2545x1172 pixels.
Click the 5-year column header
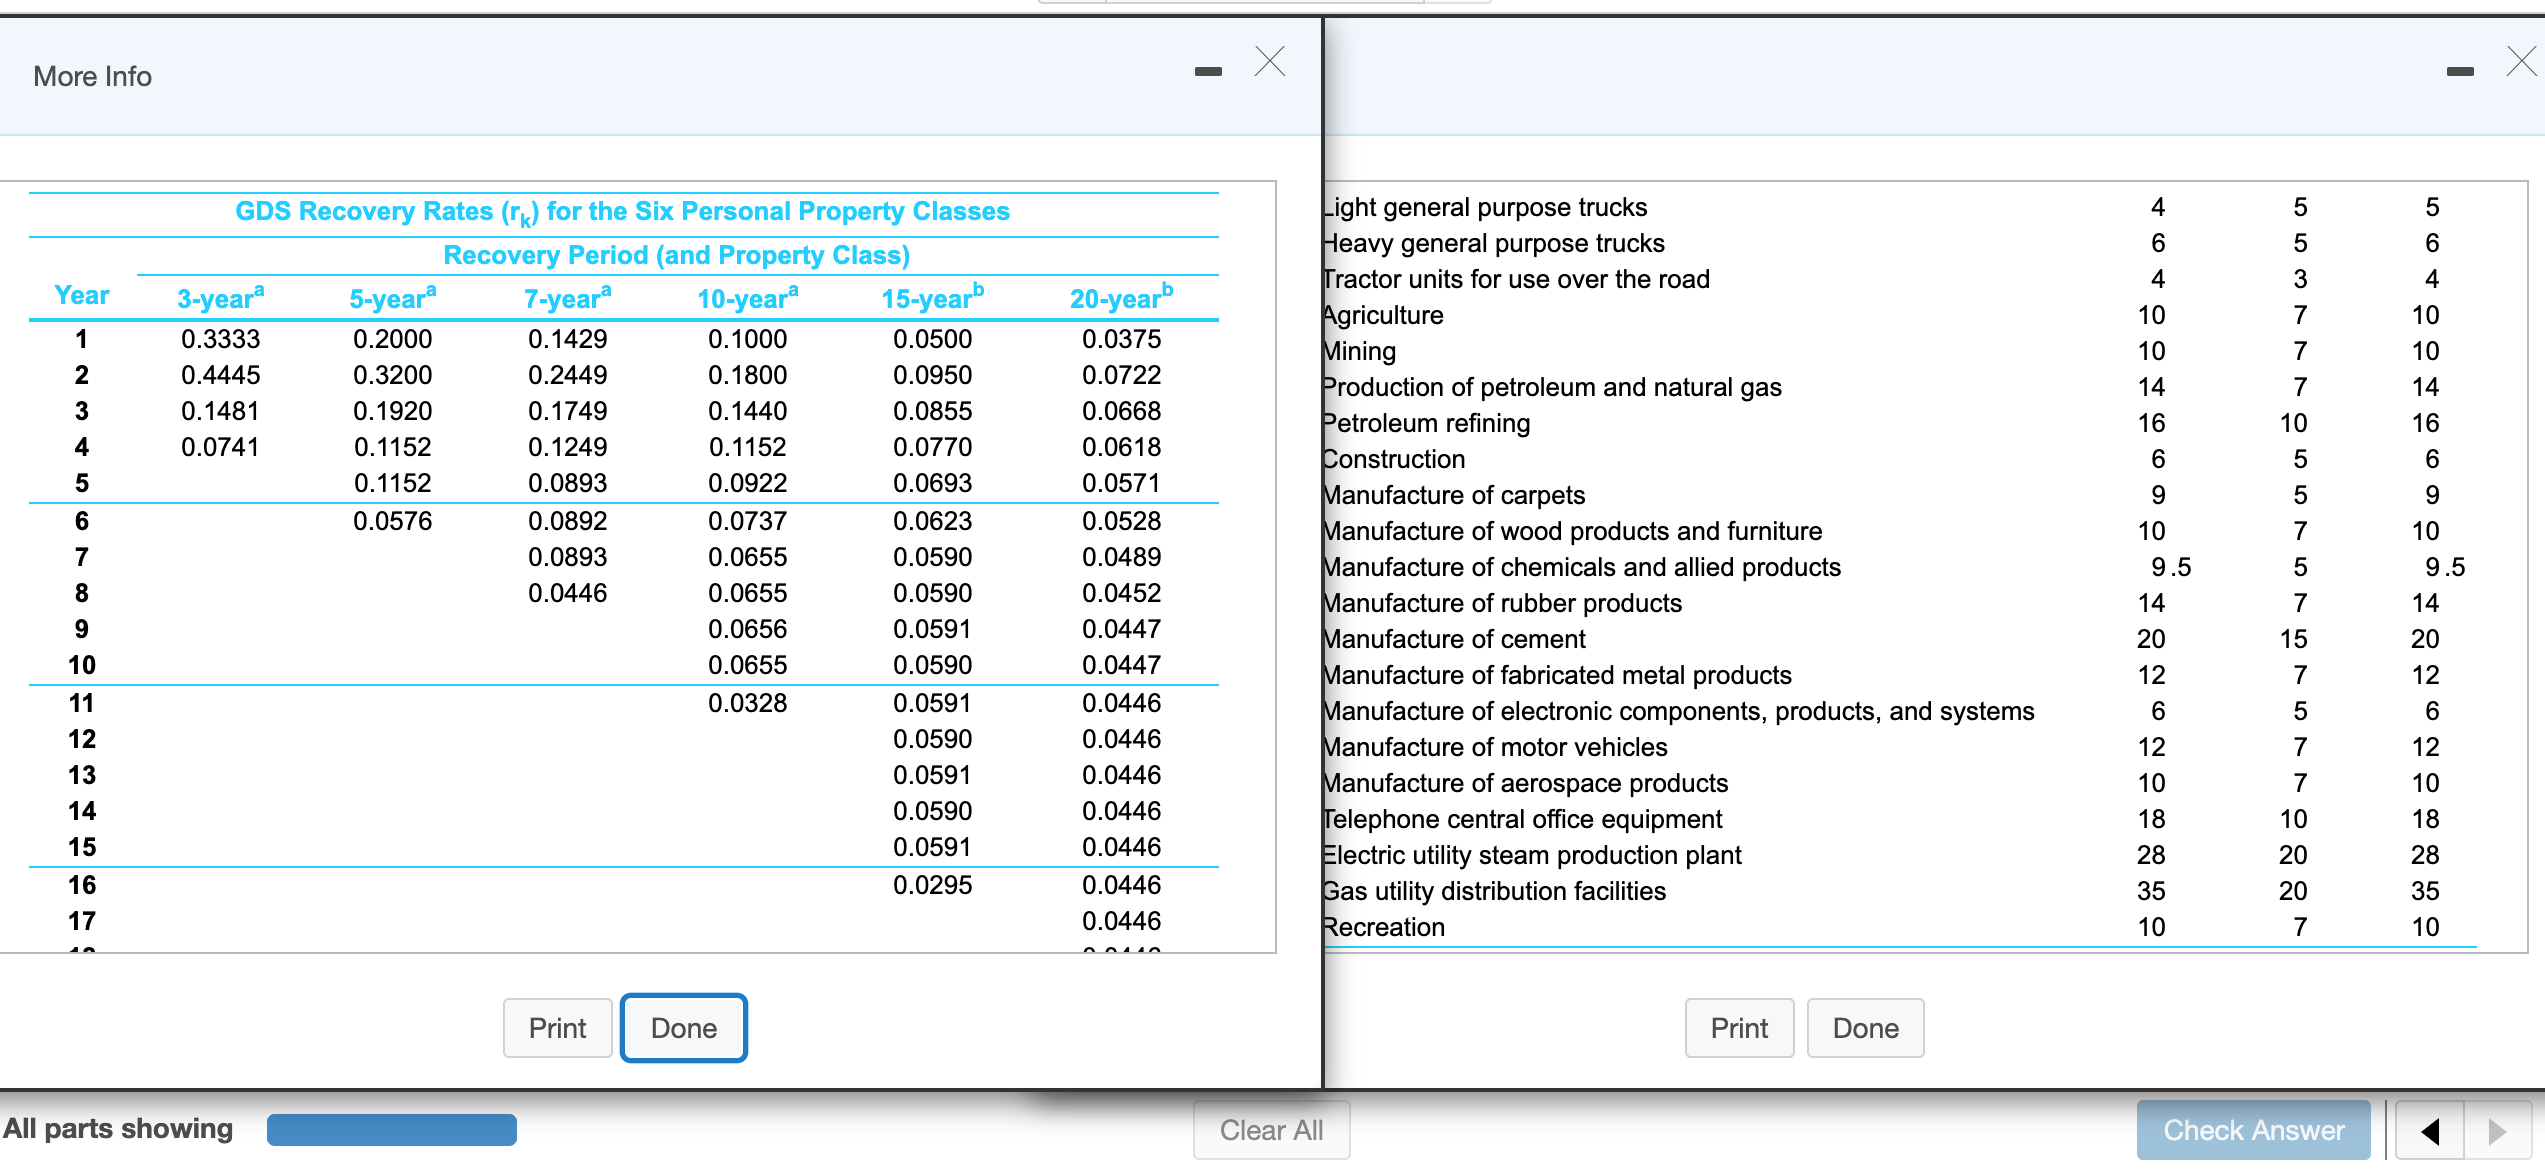click(392, 298)
